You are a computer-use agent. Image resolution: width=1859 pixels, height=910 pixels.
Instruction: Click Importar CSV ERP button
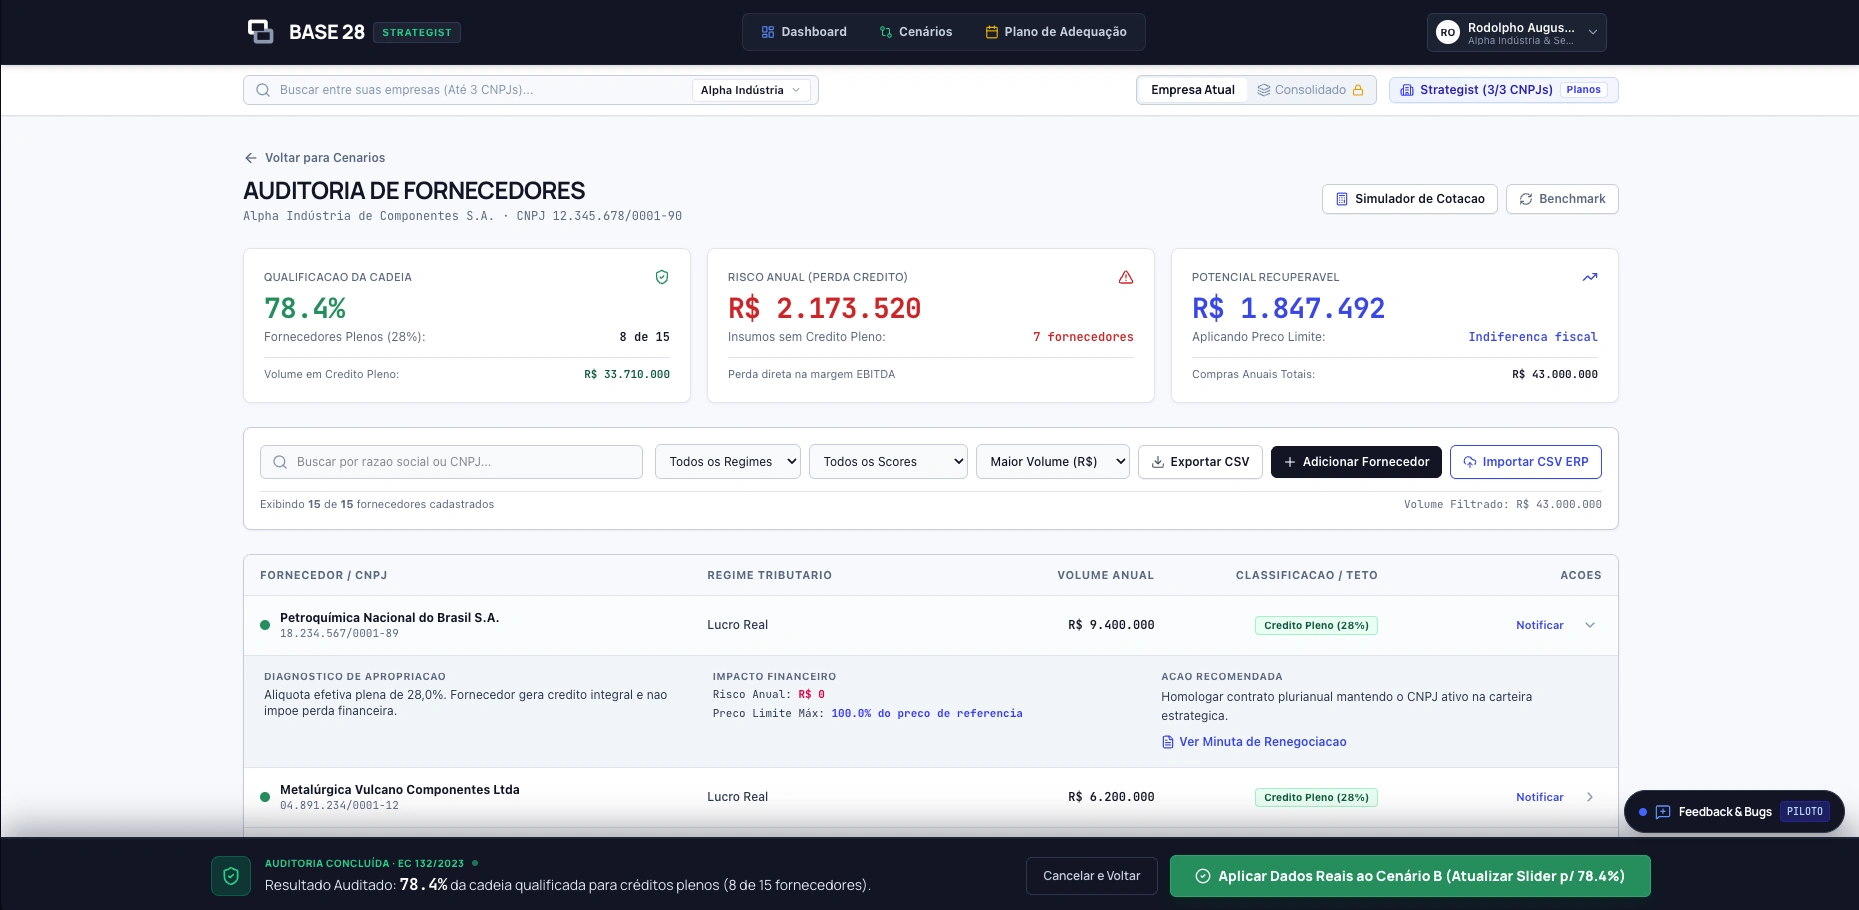(x=1526, y=462)
